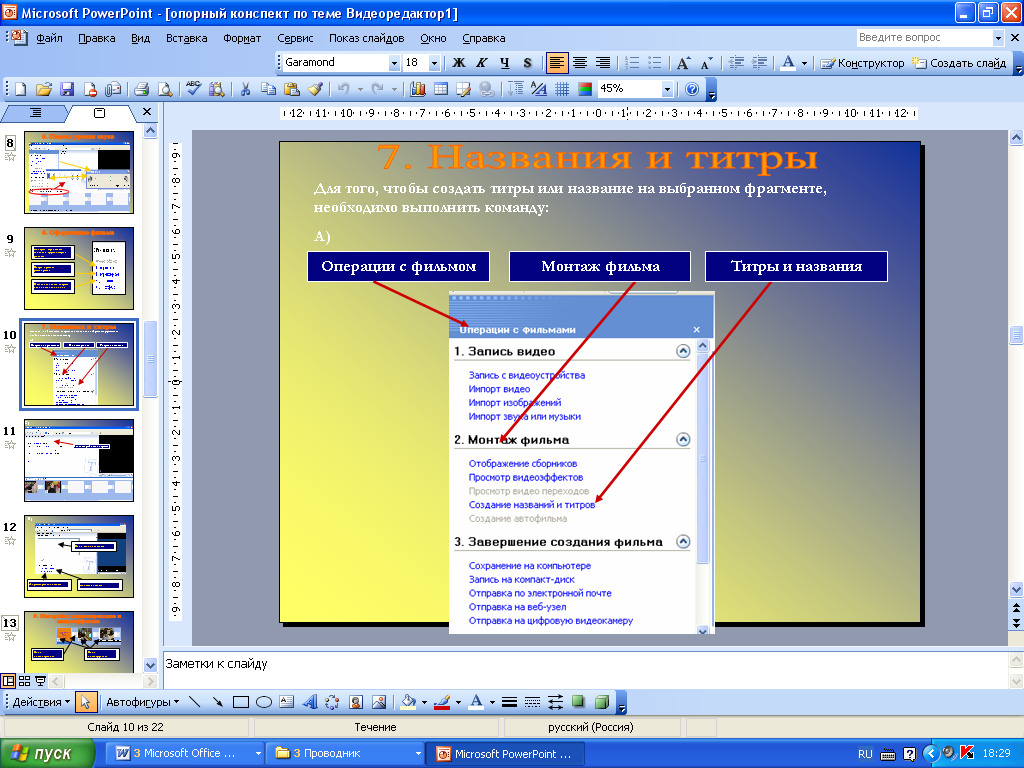Toggle text shadow (S) formatting
1024x768 pixels.
528,63
